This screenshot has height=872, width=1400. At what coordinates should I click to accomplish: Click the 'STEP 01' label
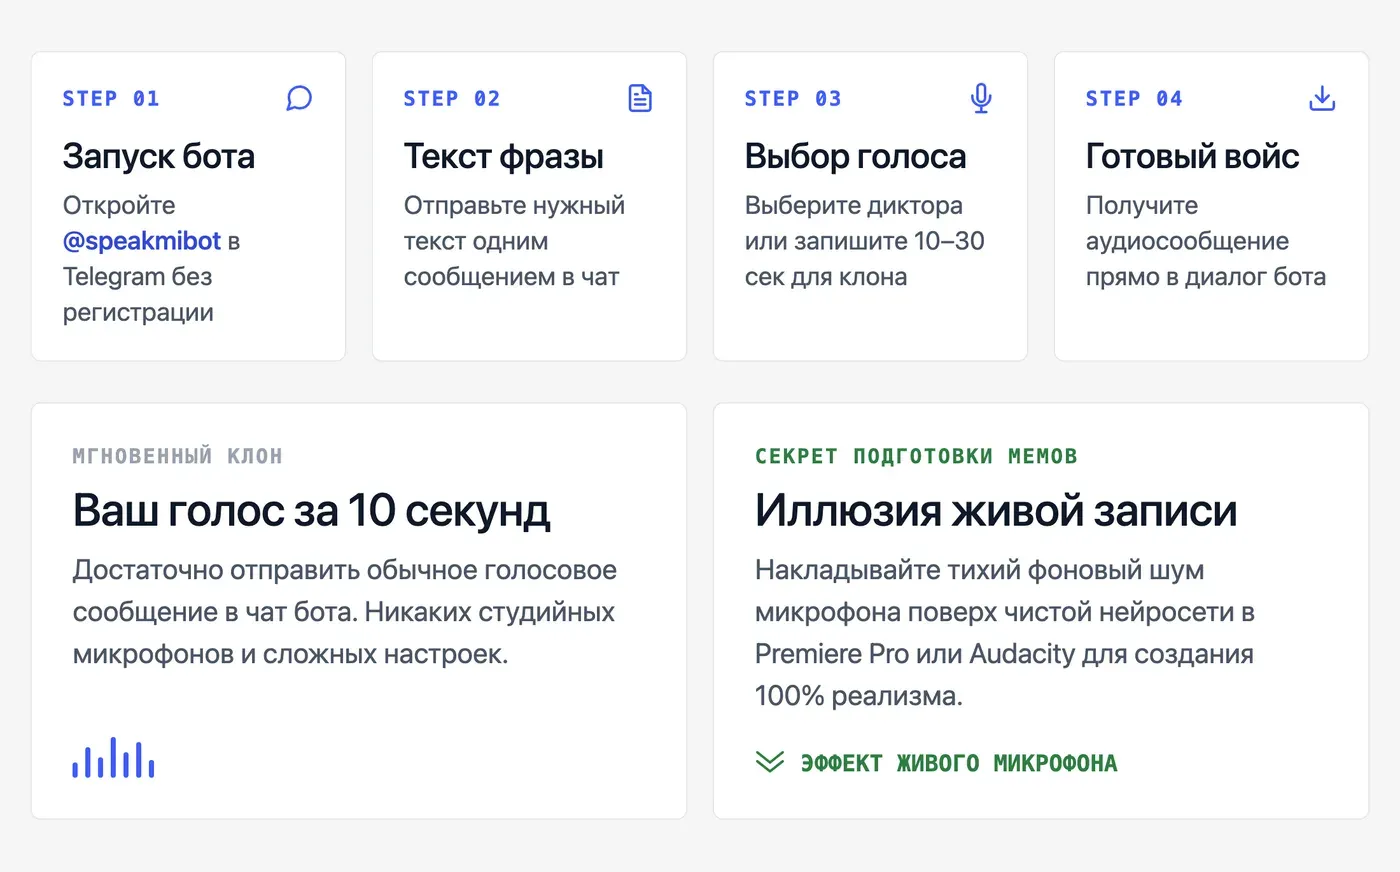click(x=111, y=98)
